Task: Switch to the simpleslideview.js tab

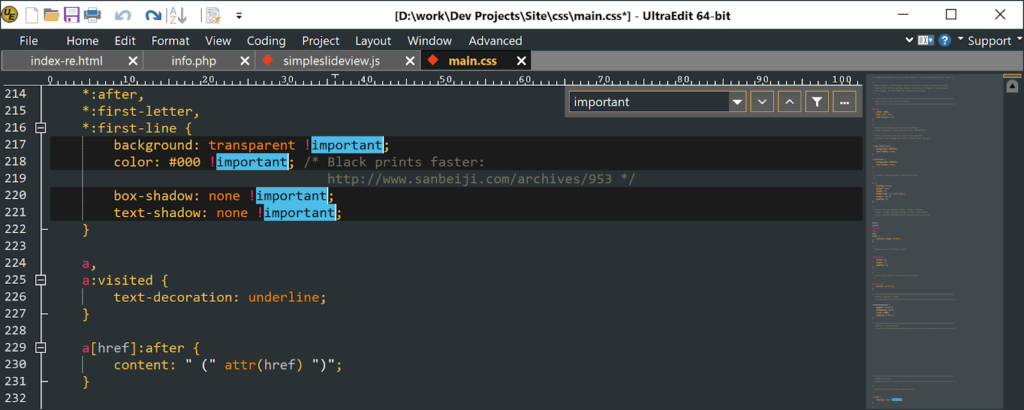Action: tap(328, 61)
